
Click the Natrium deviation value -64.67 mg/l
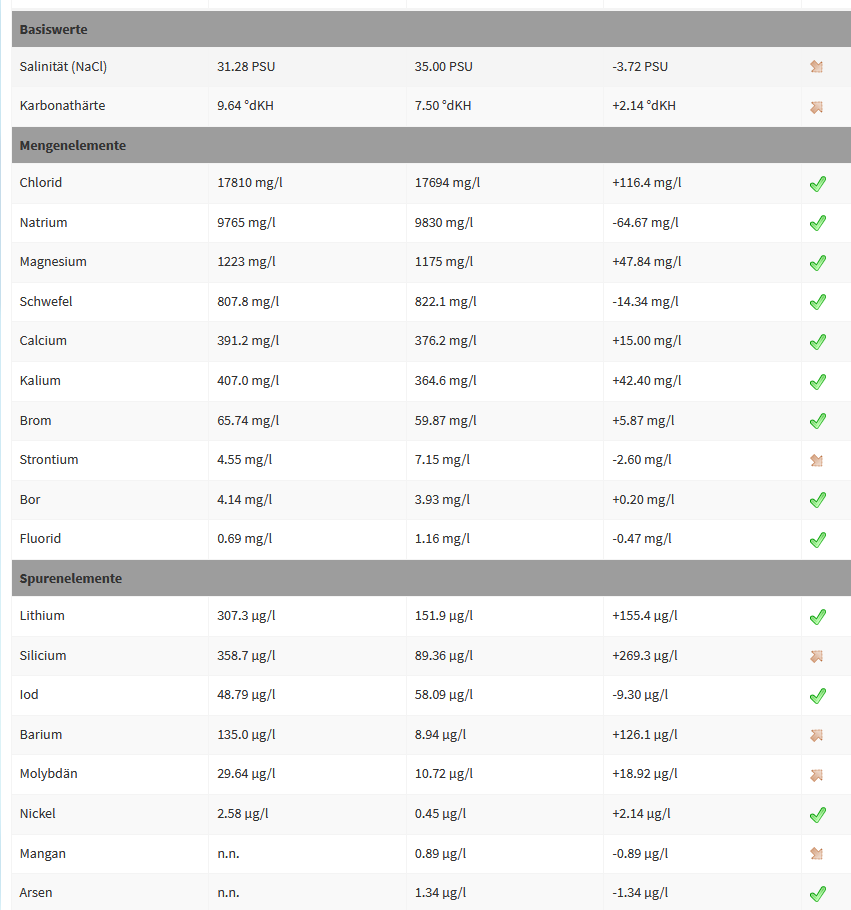(x=645, y=223)
